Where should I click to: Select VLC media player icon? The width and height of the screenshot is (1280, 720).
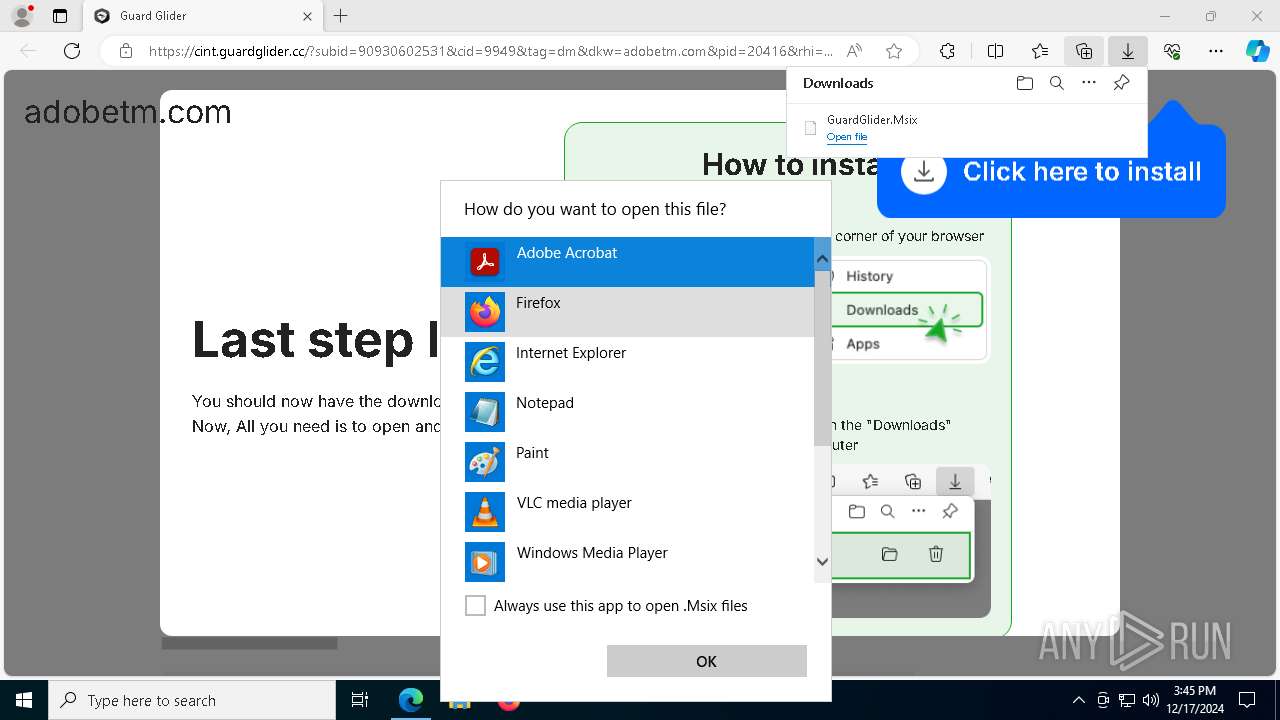(x=485, y=512)
